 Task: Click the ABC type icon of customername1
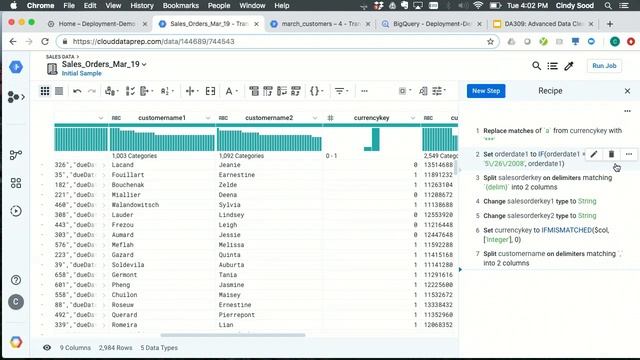point(116,118)
